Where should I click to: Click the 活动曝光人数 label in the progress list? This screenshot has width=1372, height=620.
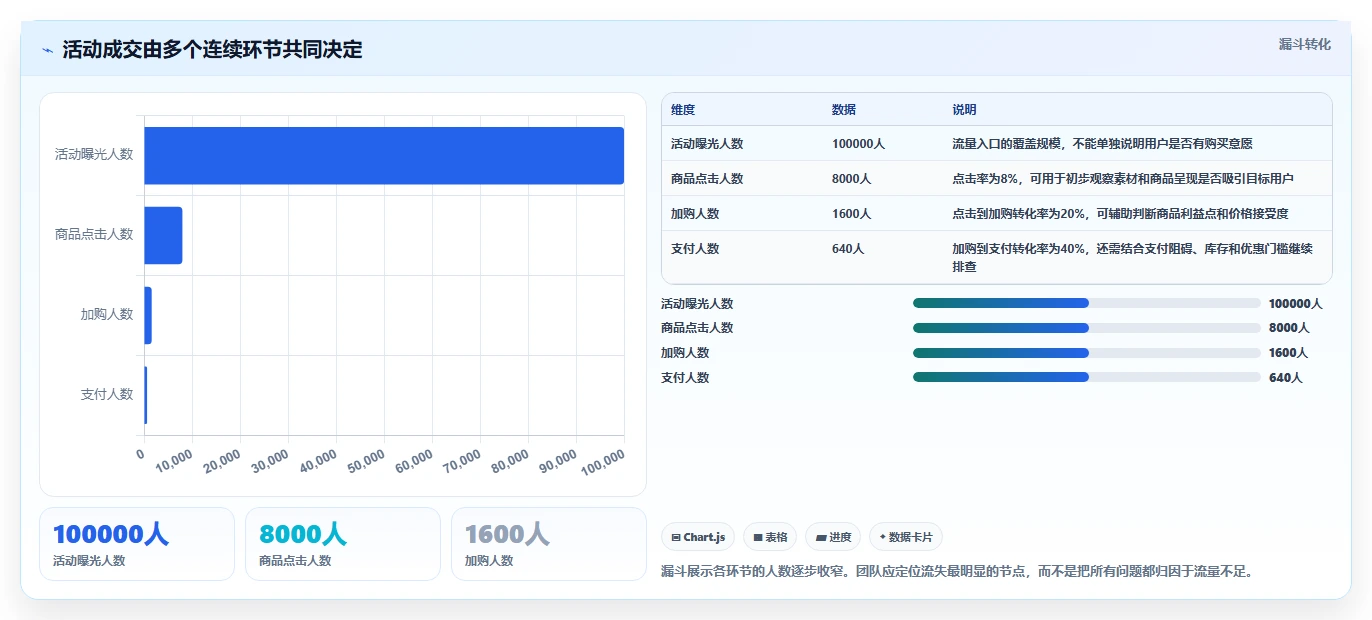coord(697,304)
